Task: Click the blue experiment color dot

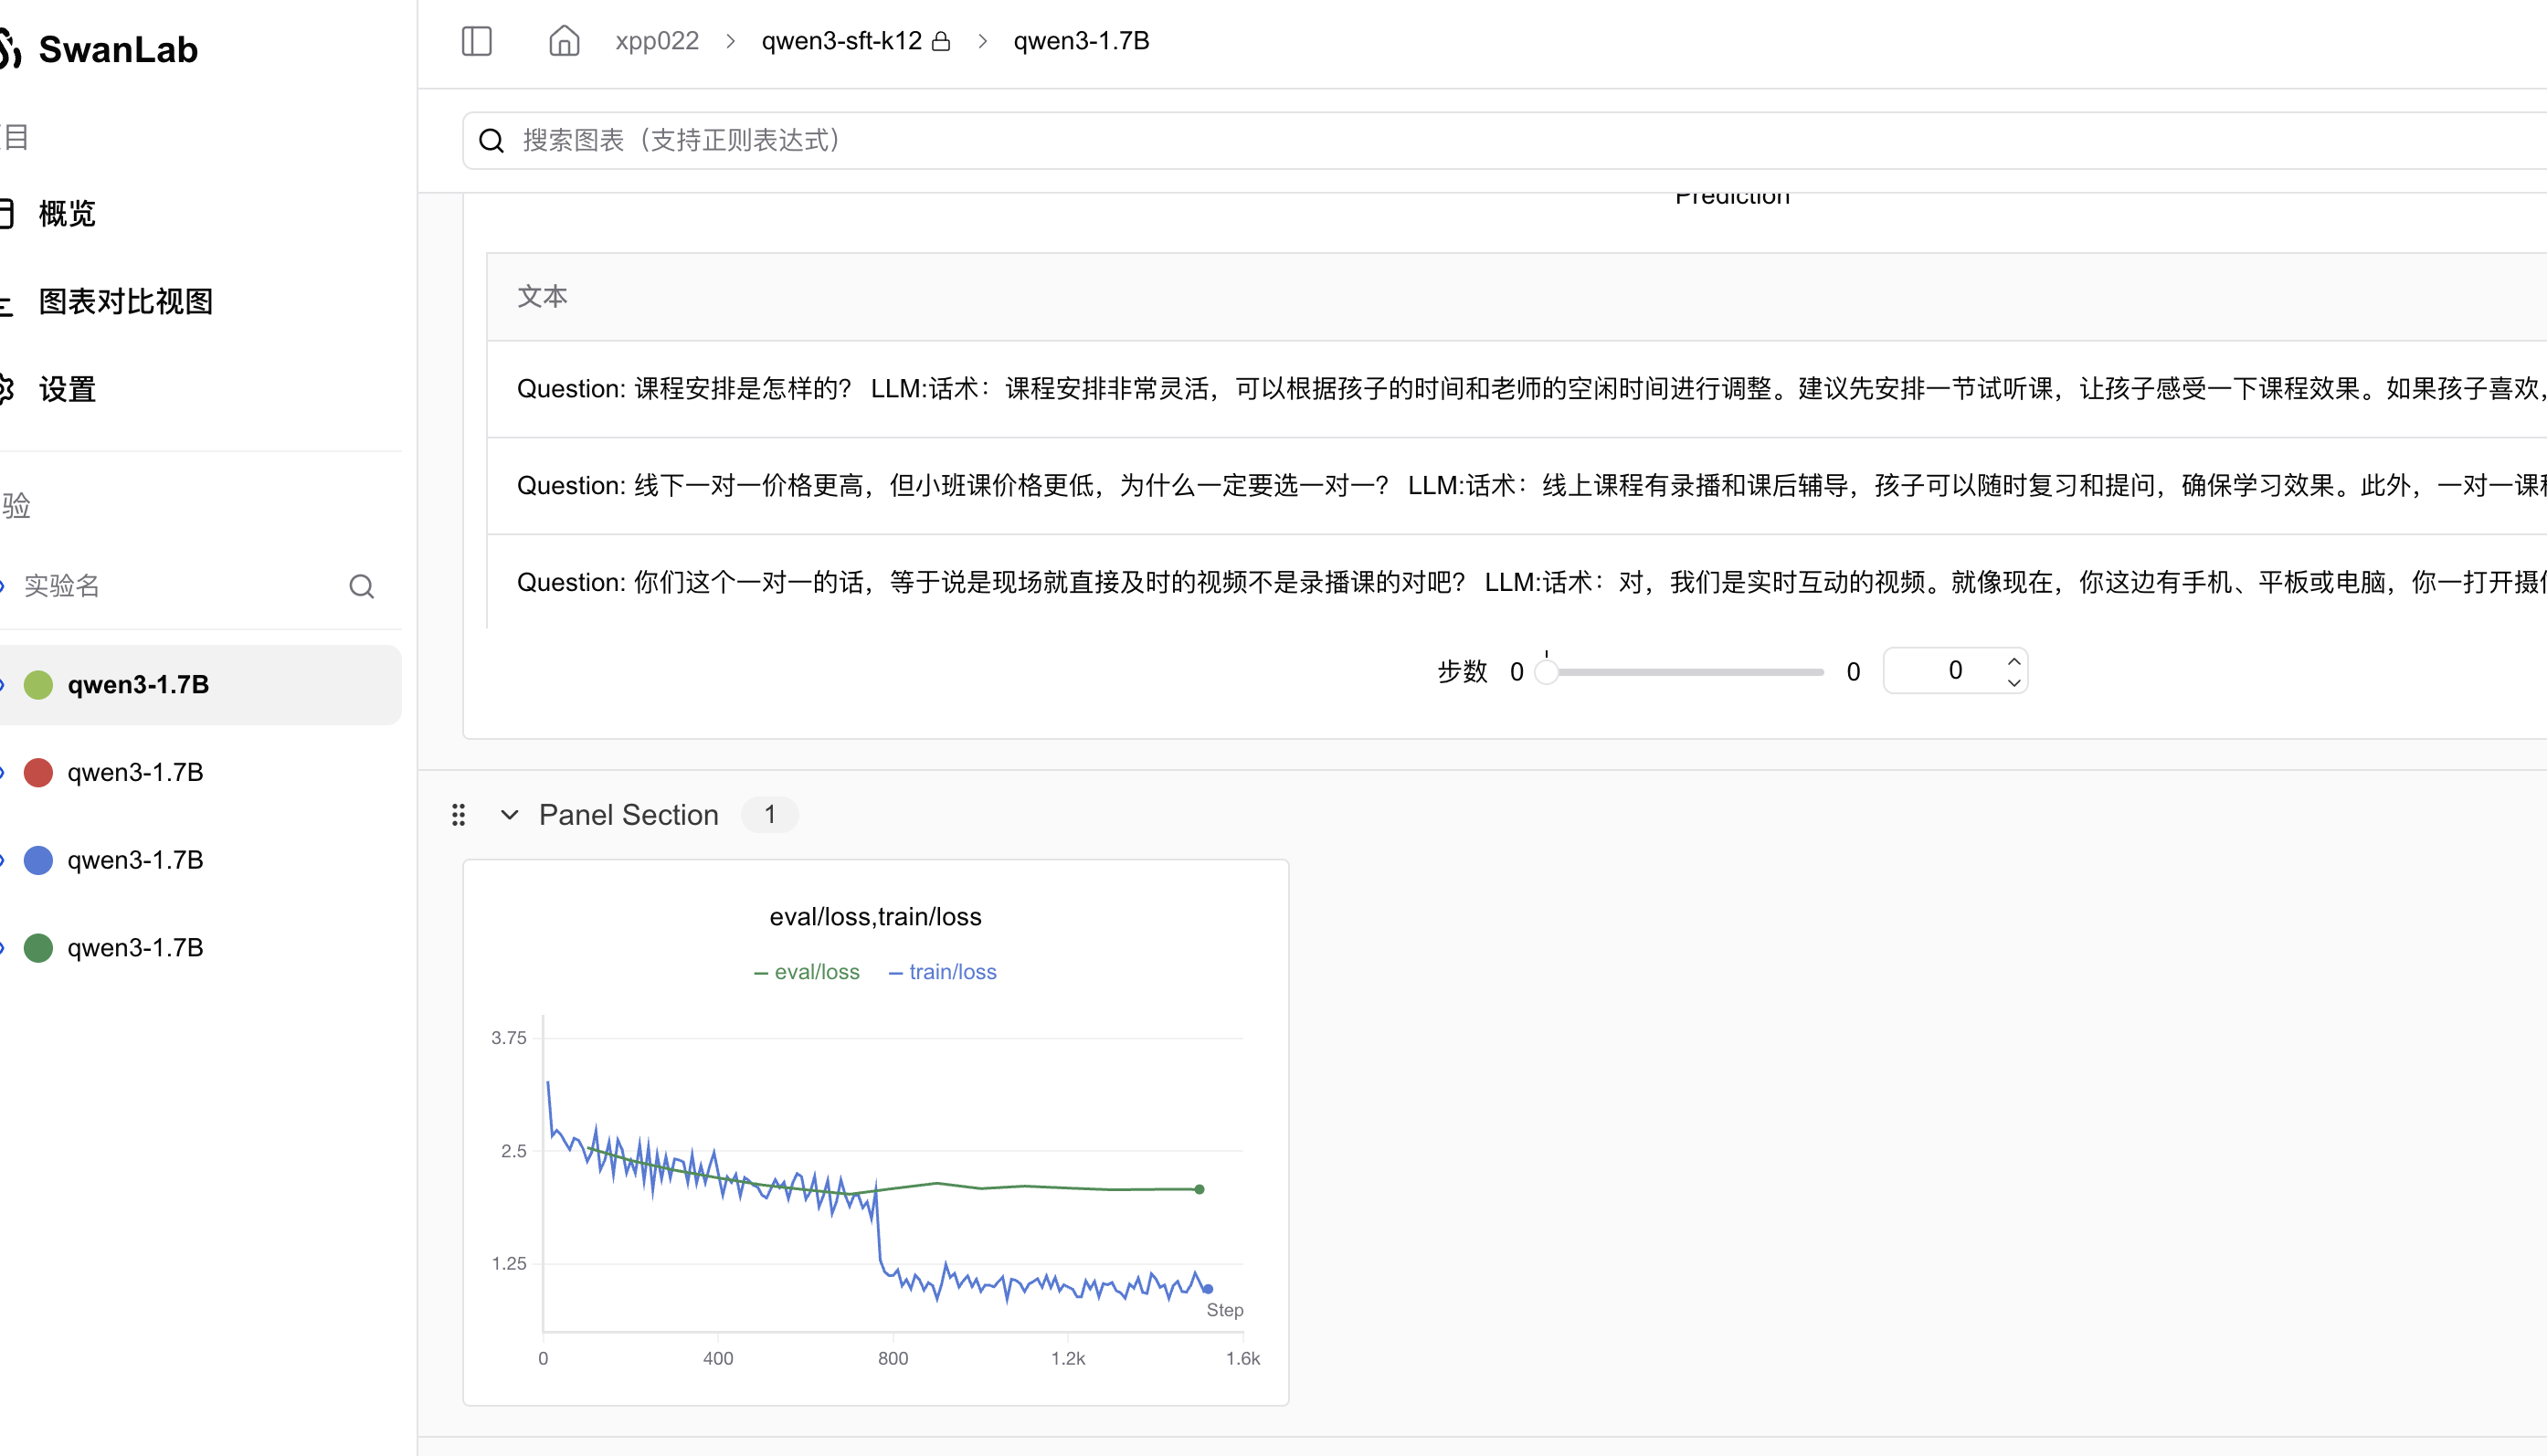Action: point(38,860)
